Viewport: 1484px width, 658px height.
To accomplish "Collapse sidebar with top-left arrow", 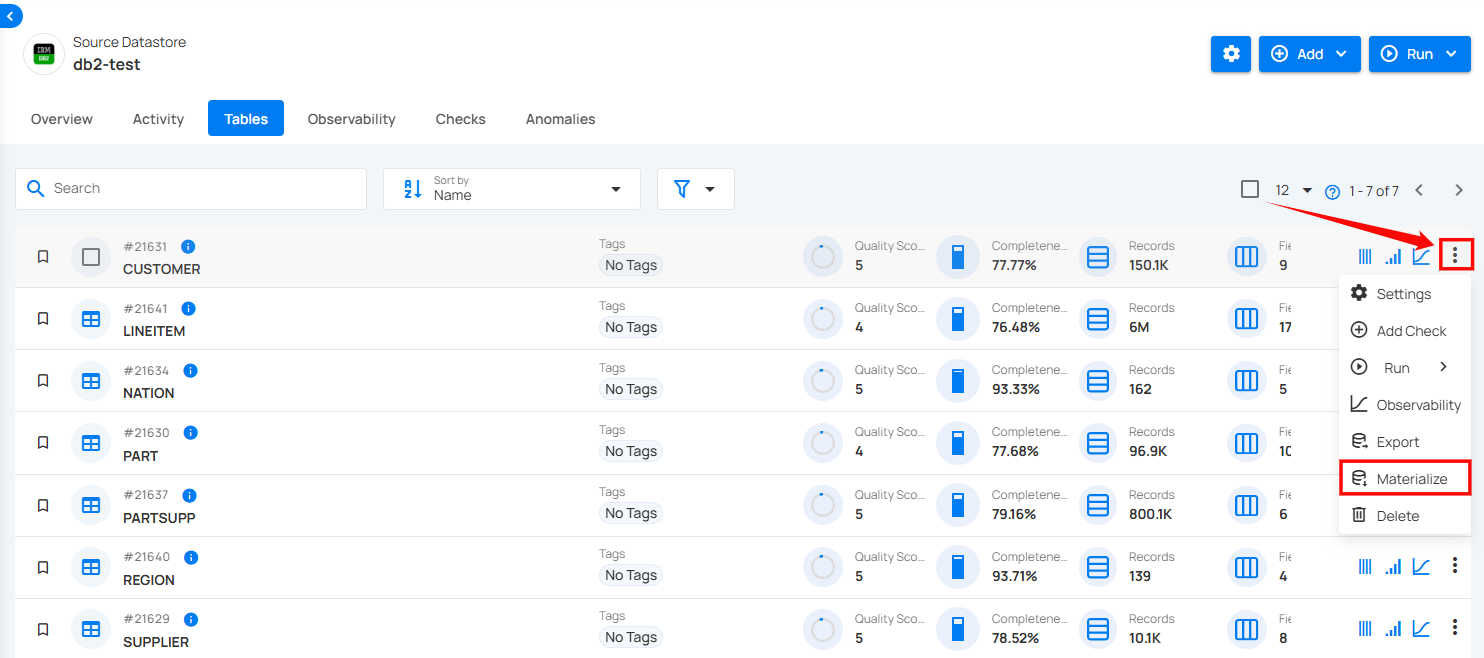I will pyautogui.click(x=10, y=16).
